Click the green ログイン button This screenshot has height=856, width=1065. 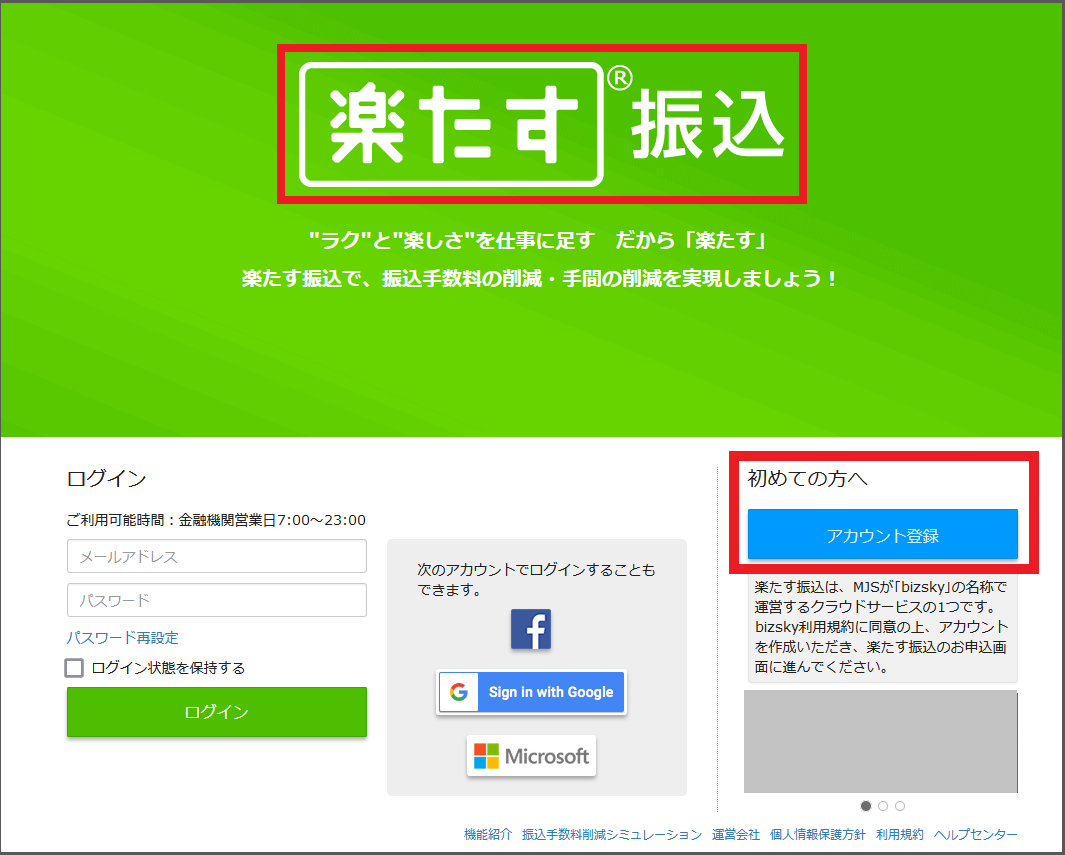217,712
